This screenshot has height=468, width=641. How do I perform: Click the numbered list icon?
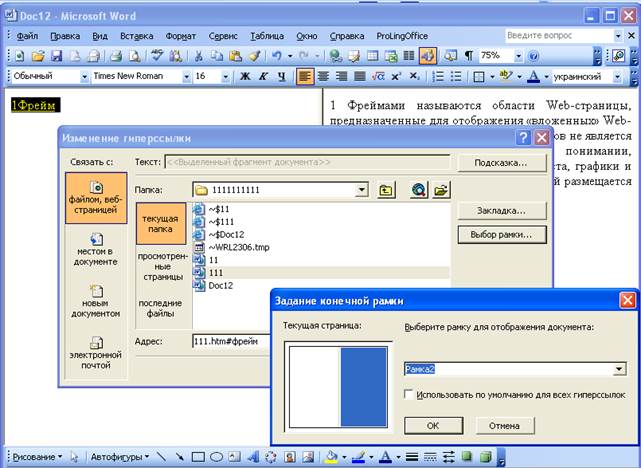[x=438, y=76]
